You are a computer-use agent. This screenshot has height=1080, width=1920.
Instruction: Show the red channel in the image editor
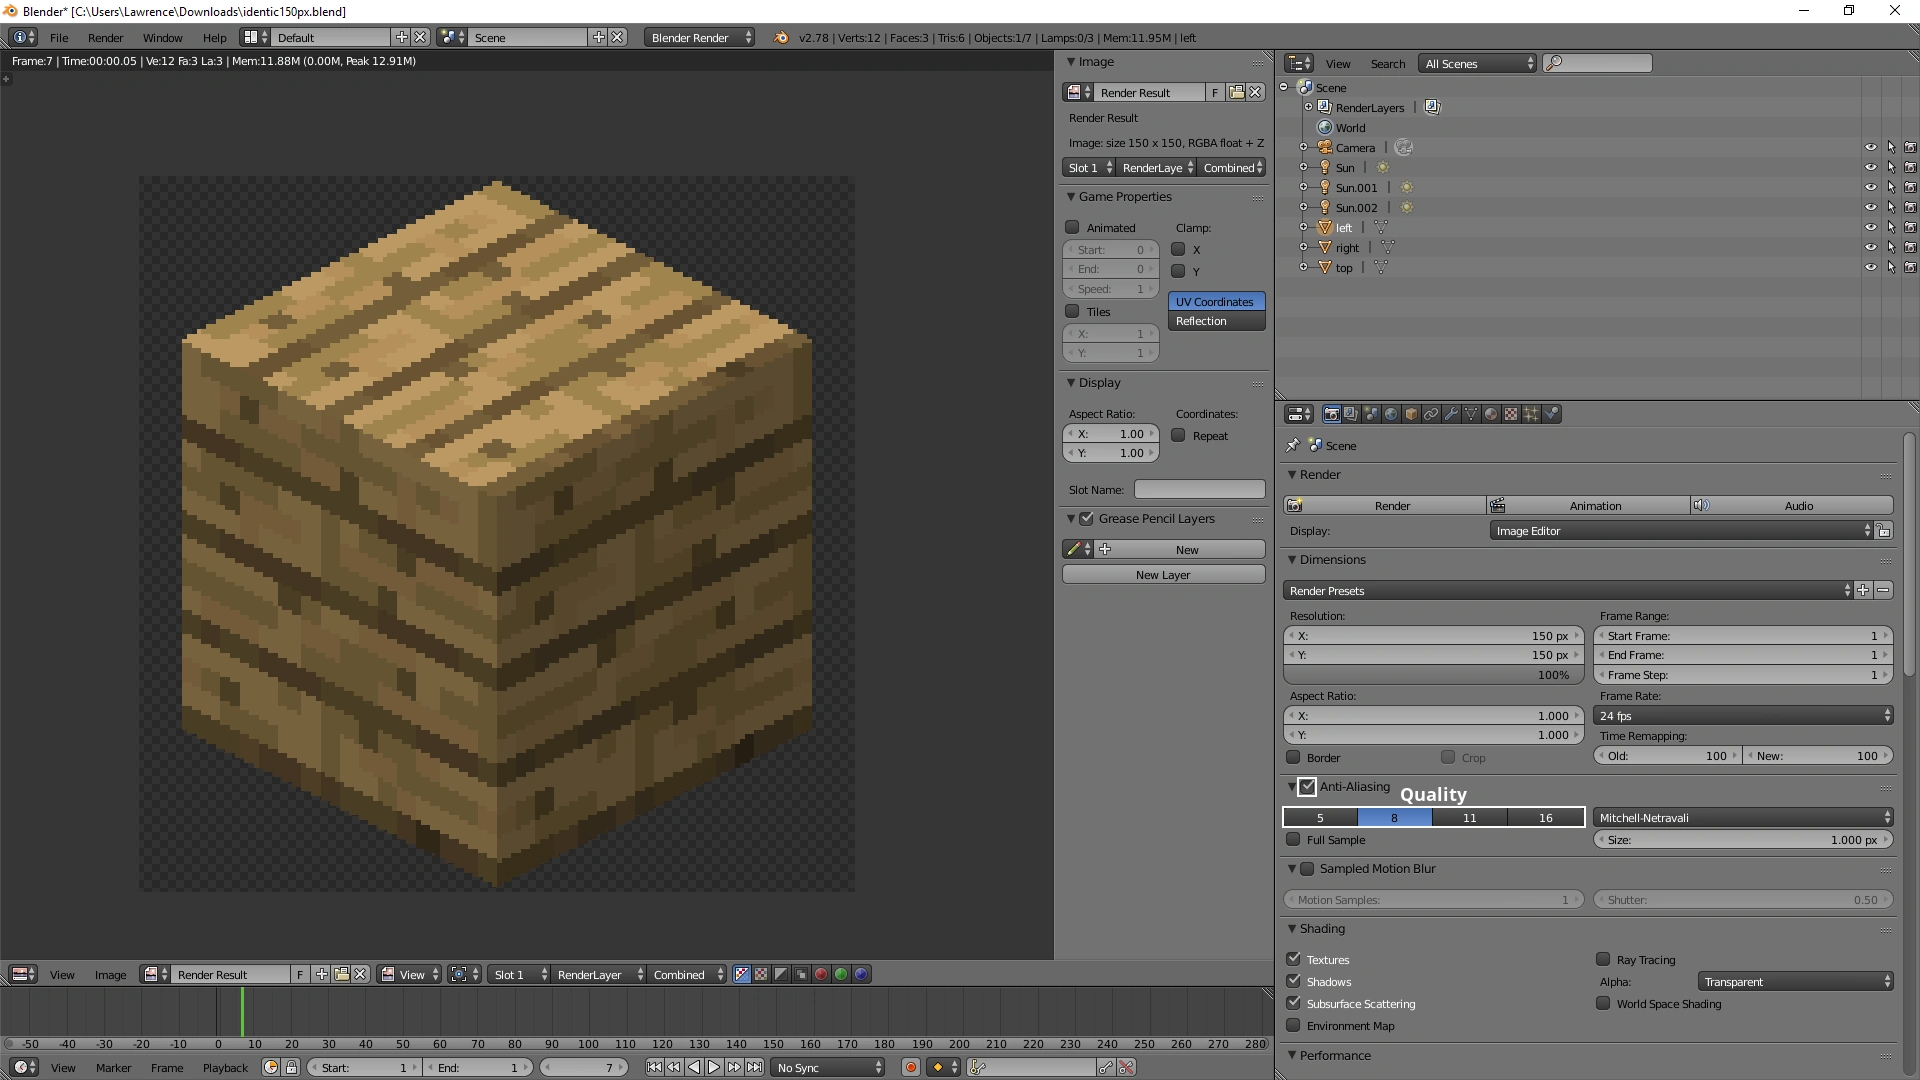(x=821, y=974)
